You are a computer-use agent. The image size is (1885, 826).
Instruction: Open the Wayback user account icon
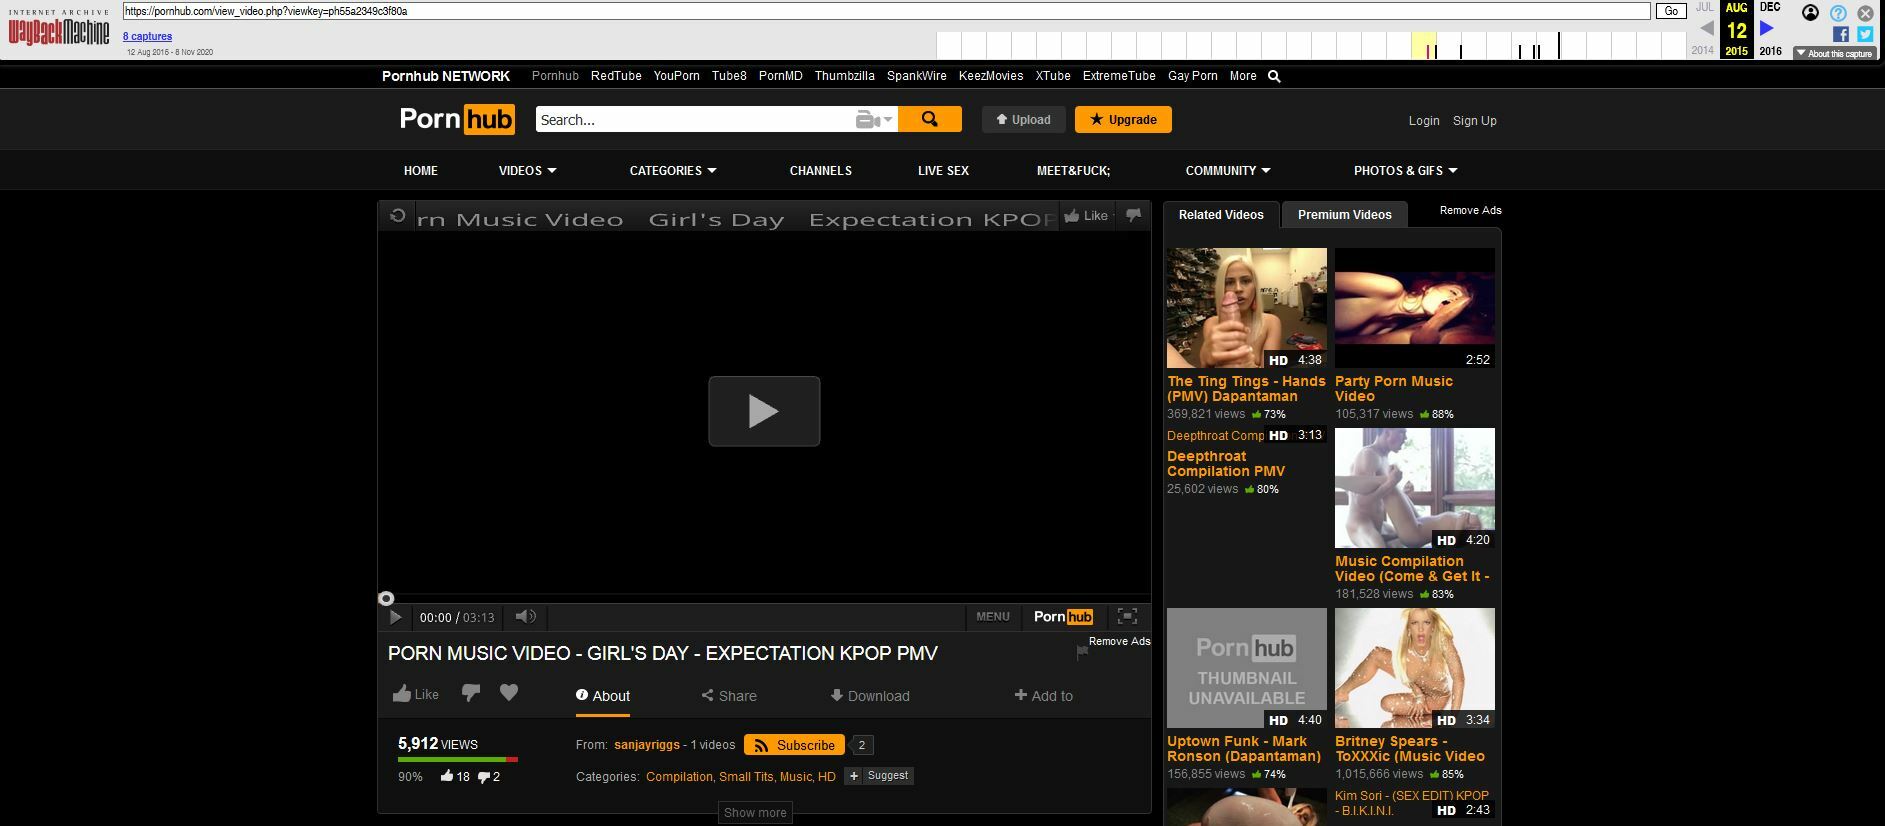click(1810, 13)
